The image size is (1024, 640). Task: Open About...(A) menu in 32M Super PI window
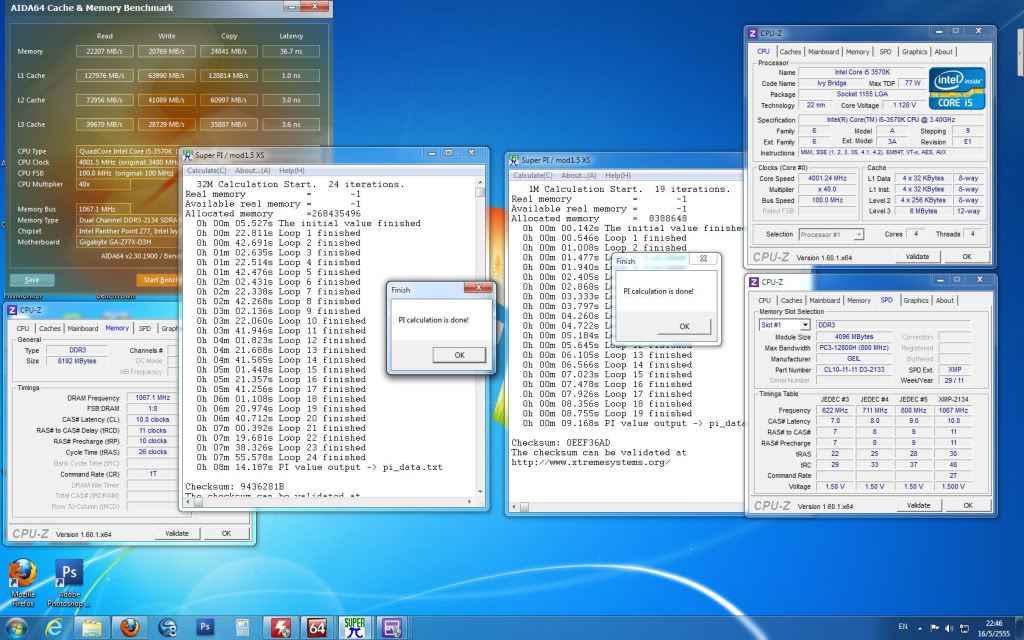(x=253, y=170)
